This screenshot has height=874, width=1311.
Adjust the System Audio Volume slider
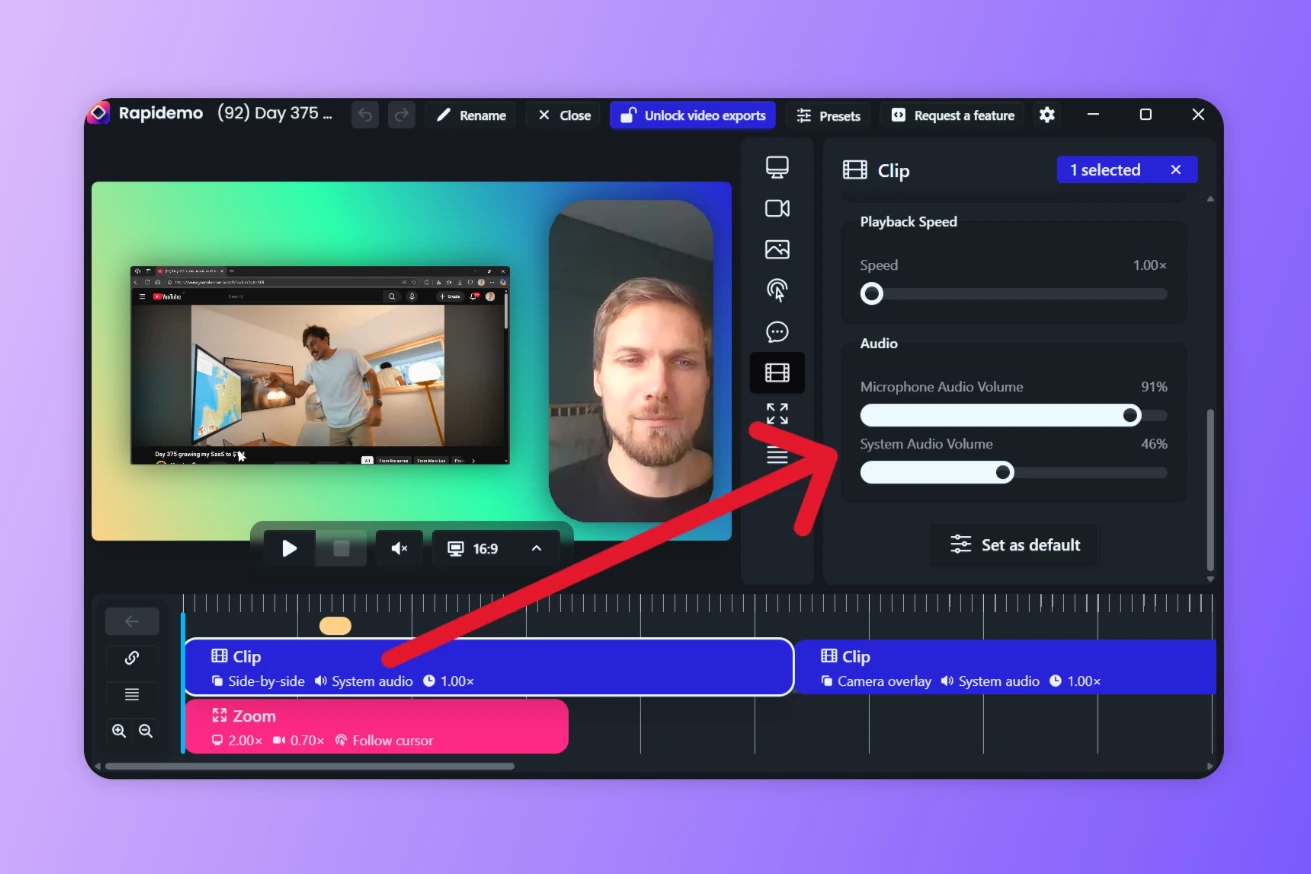coord(1003,471)
